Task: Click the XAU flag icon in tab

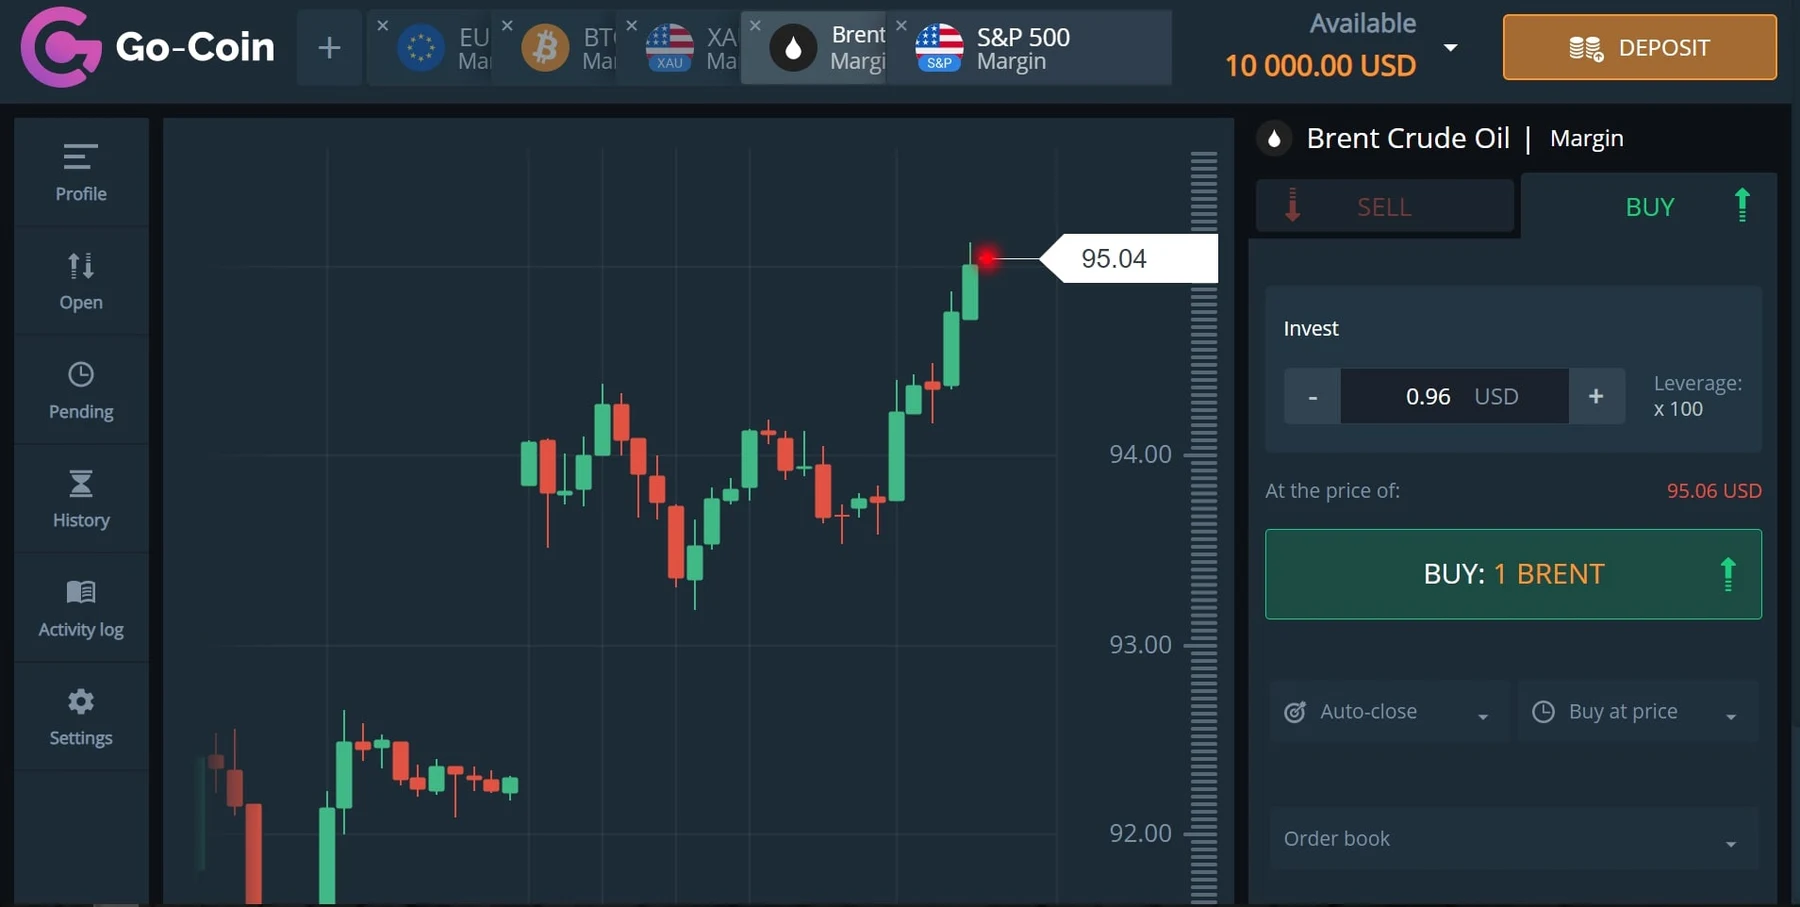Action: pos(670,48)
